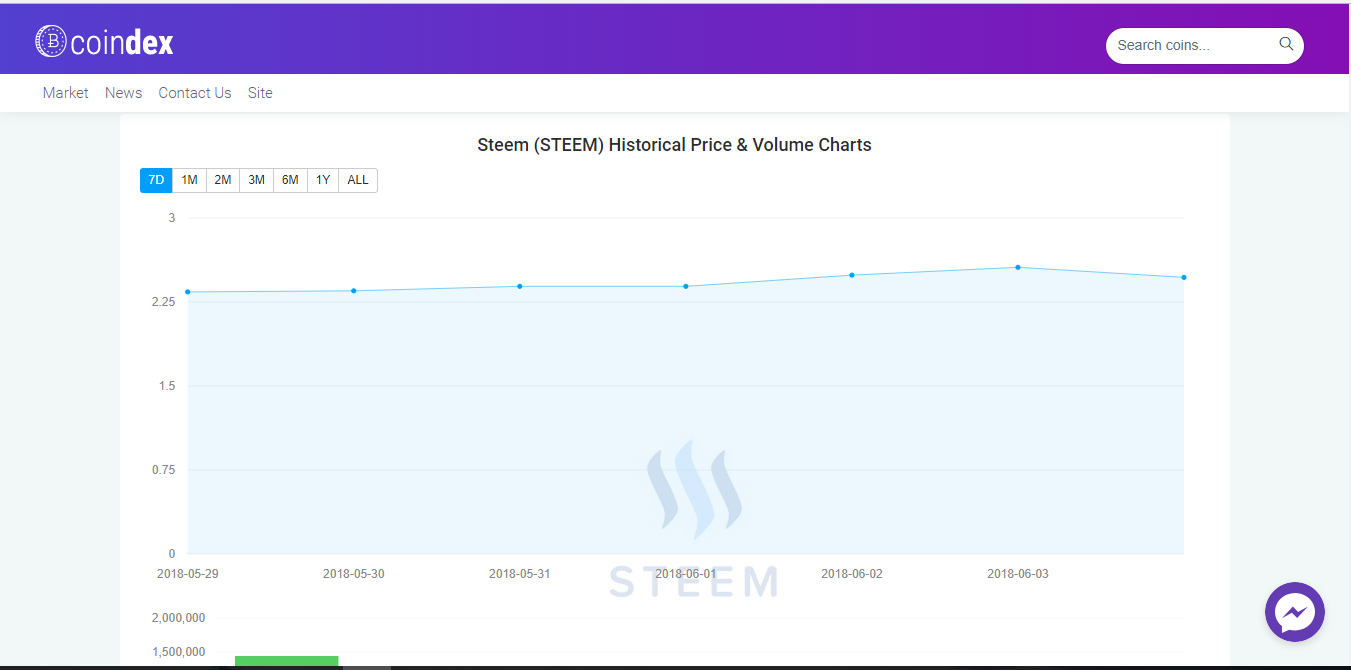Click the last data point on the price line
1351x670 pixels.
pos(1184,277)
